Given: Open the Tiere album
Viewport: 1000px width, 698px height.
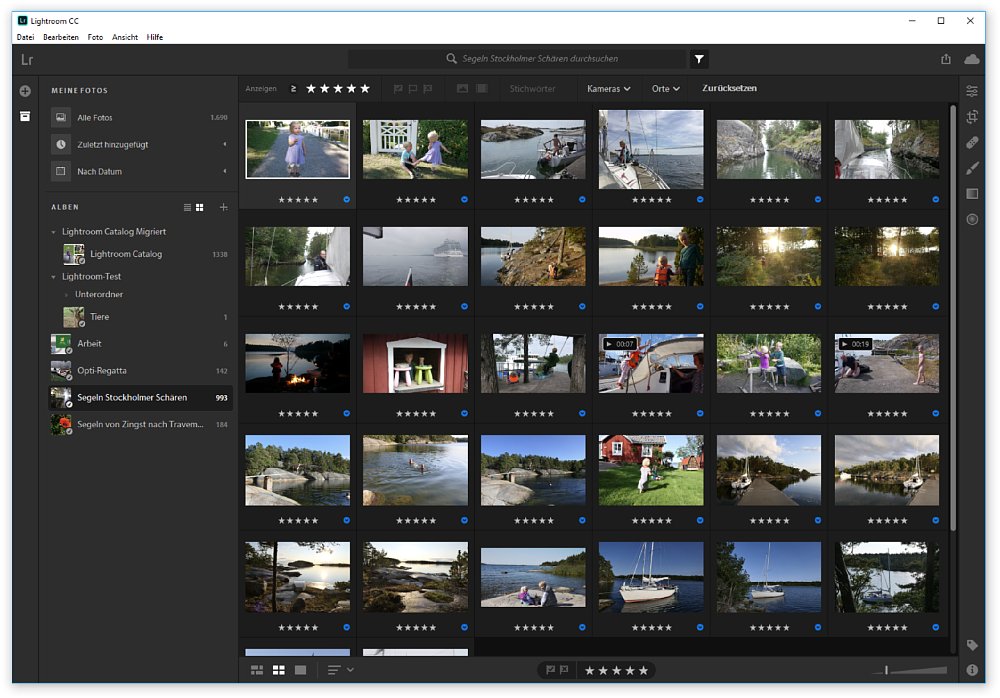Looking at the screenshot, I should click(x=145, y=316).
